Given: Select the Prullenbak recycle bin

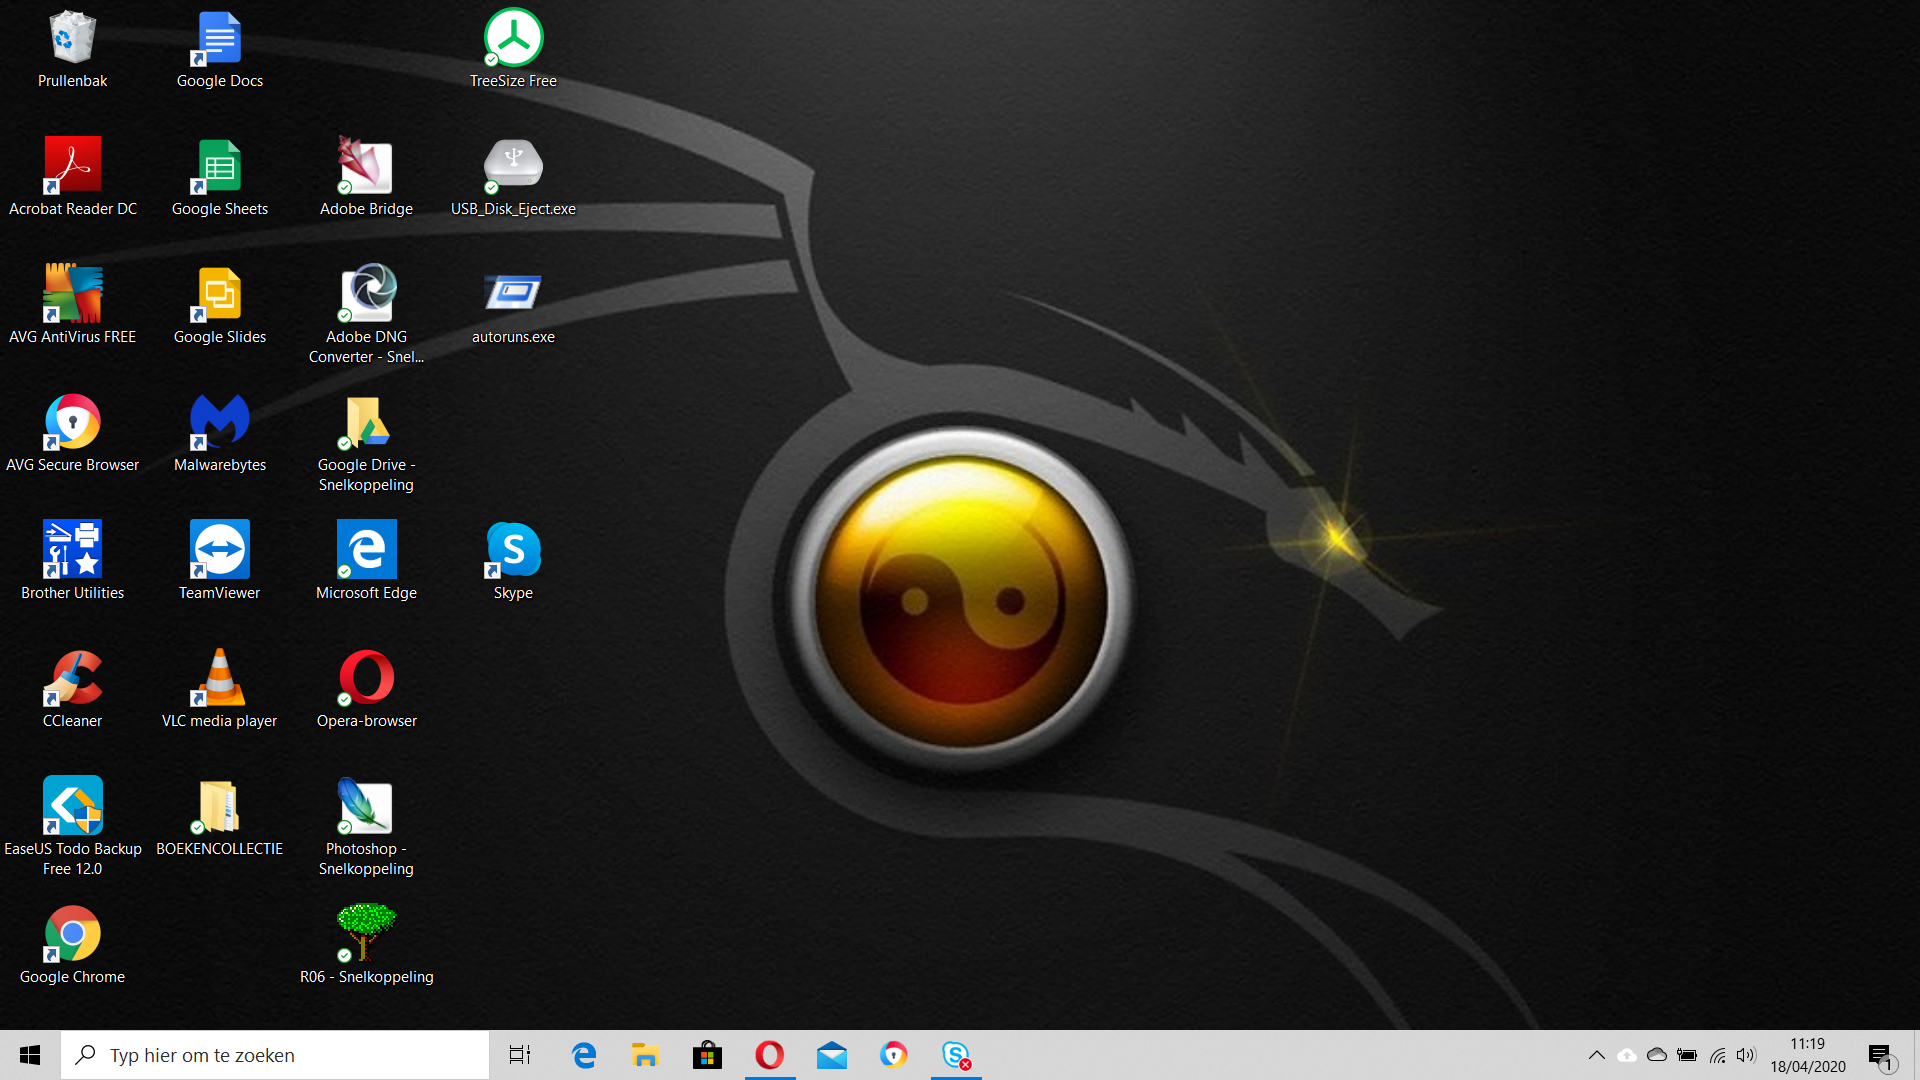Looking at the screenshot, I should coord(72,40).
